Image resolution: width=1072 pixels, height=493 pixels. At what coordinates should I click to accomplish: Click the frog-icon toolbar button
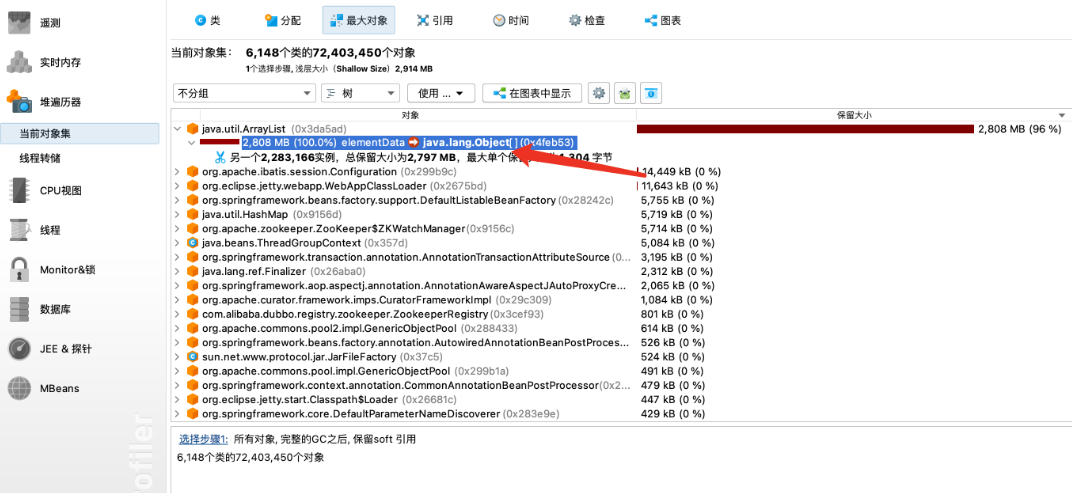click(x=625, y=93)
